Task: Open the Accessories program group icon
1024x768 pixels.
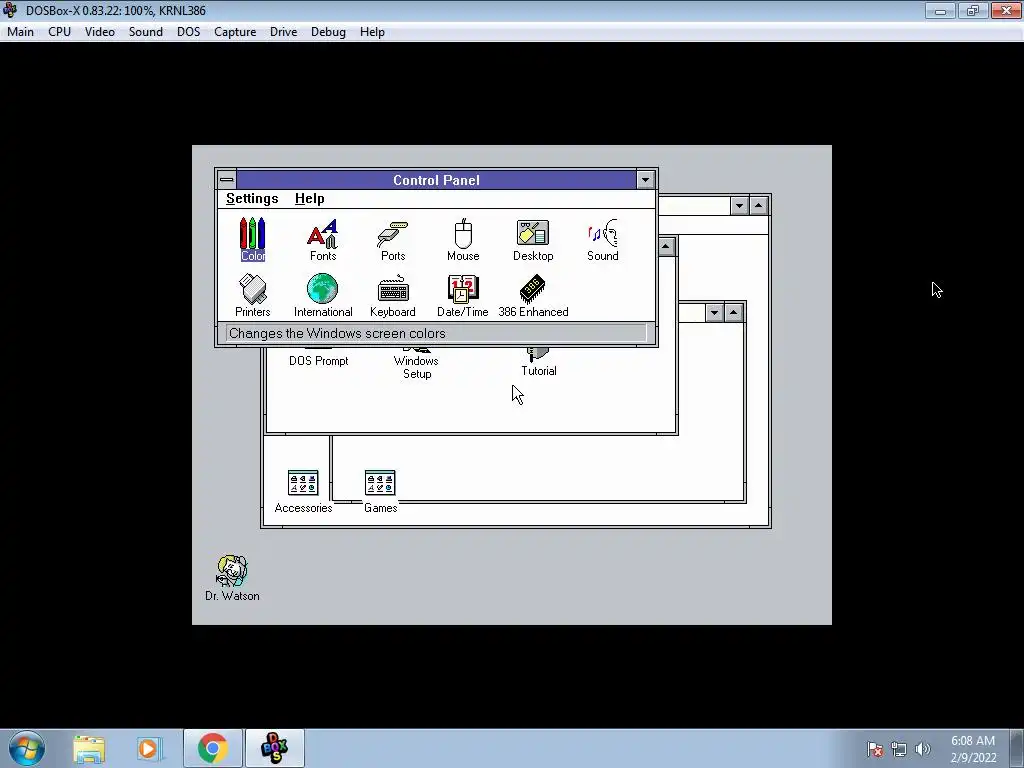Action: (303, 492)
